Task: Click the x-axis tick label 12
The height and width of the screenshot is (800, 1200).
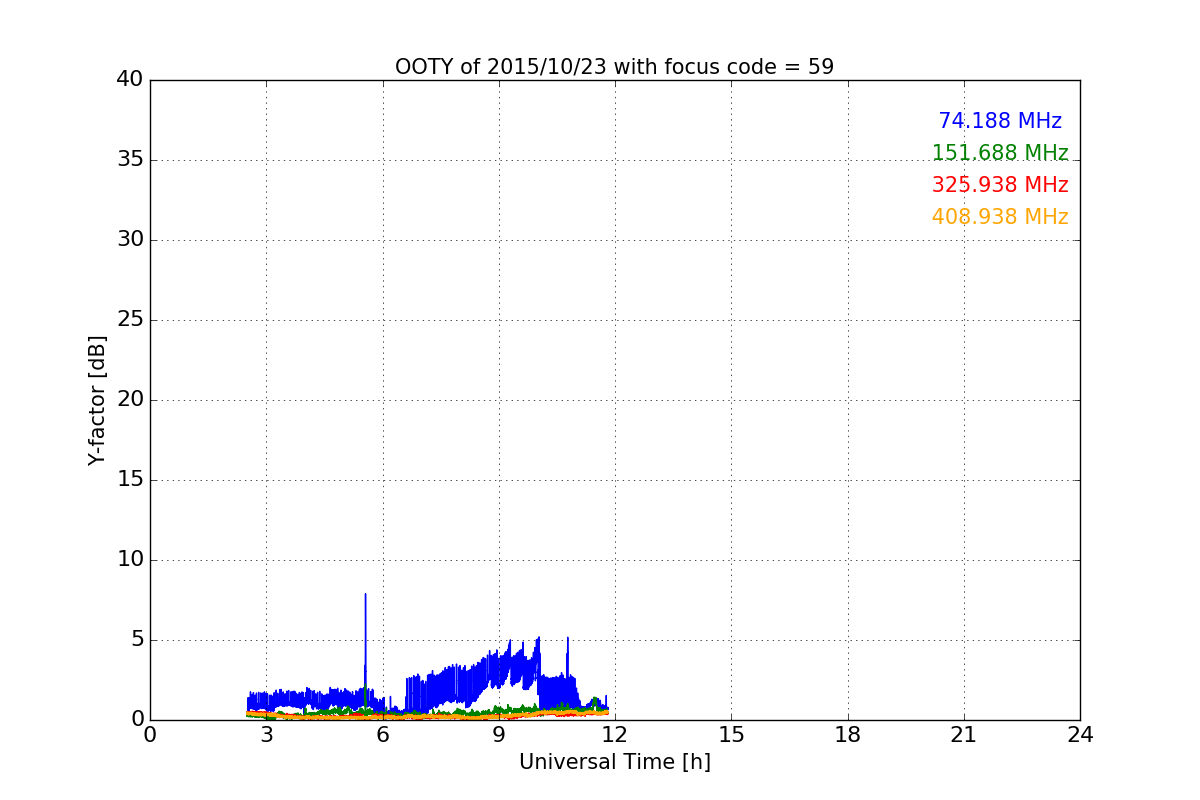Action: [615, 735]
